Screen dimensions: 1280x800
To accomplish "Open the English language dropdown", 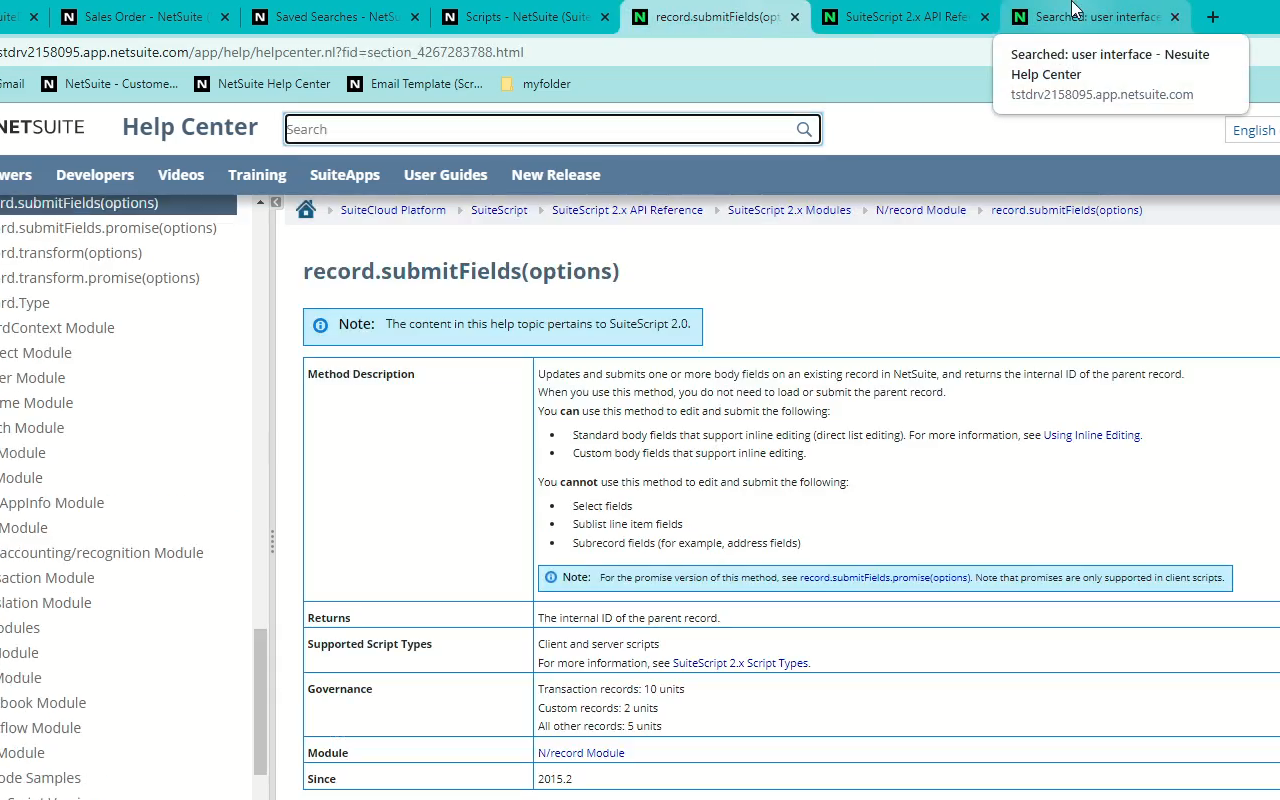I will point(1253,130).
